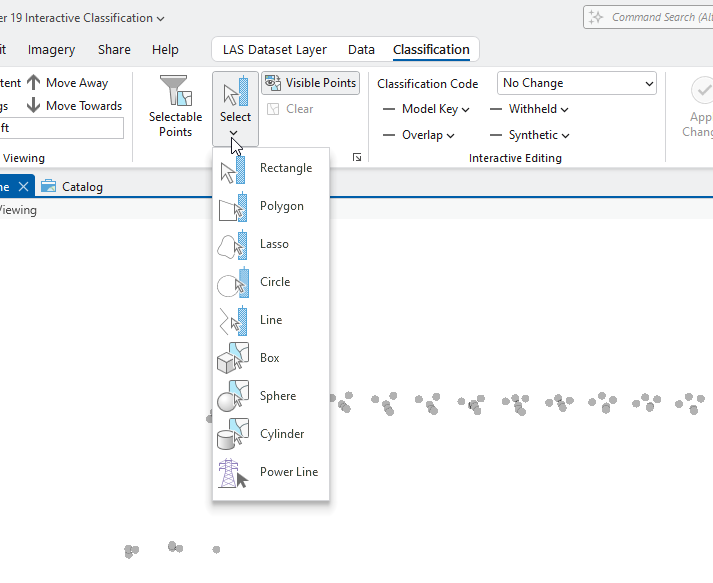Open the Share ribbon tab
The width and height of the screenshot is (713, 583).
click(x=114, y=50)
